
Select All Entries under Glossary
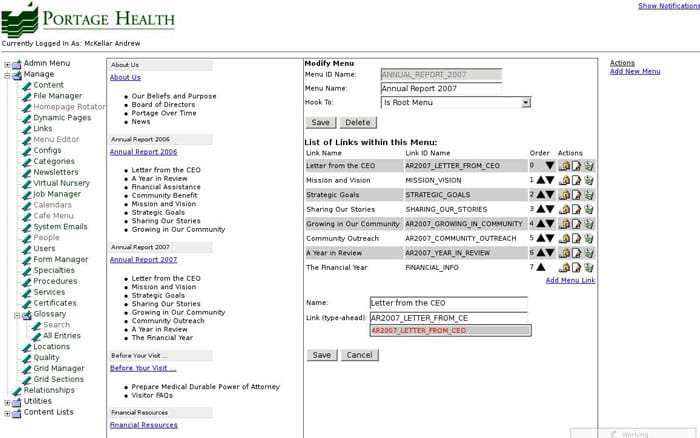pyautogui.click(x=62, y=335)
